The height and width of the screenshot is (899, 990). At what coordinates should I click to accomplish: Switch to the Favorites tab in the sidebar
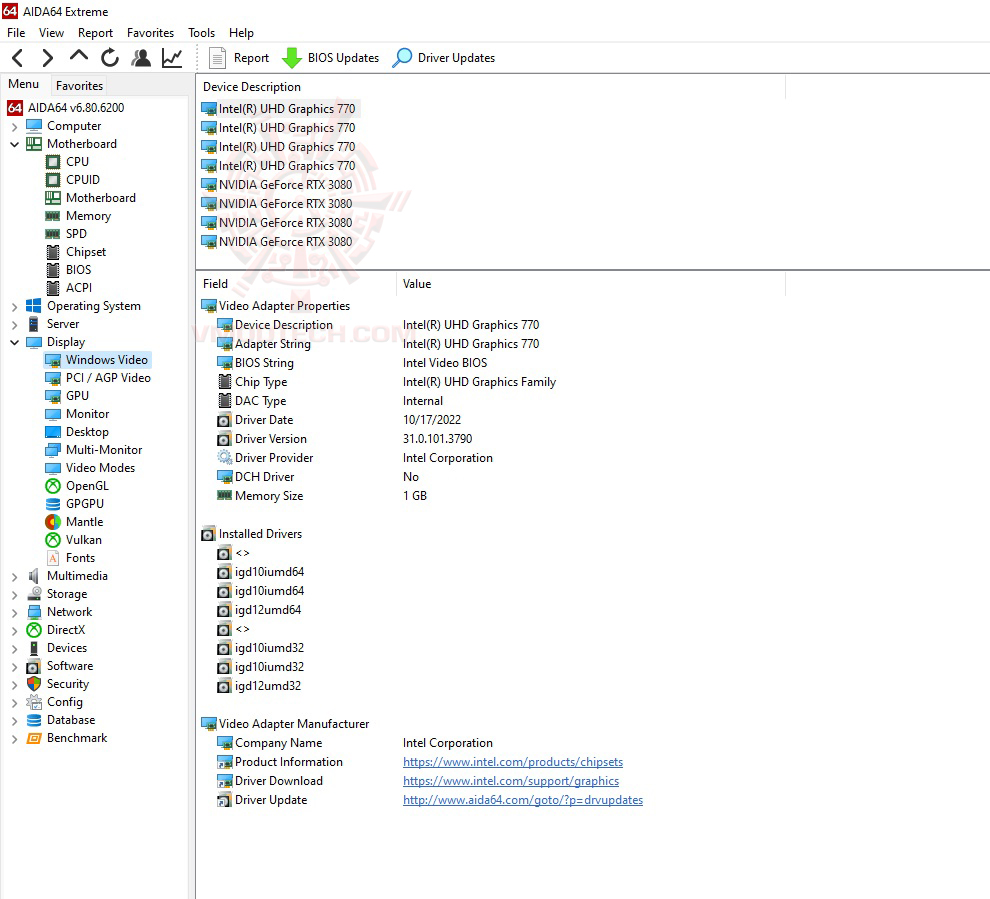[79, 85]
